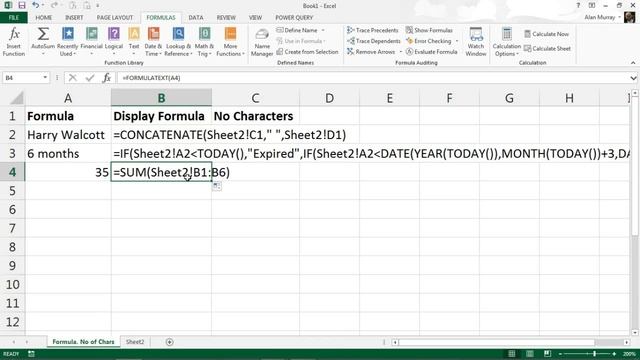Switch to the DATA tab

(x=196, y=18)
